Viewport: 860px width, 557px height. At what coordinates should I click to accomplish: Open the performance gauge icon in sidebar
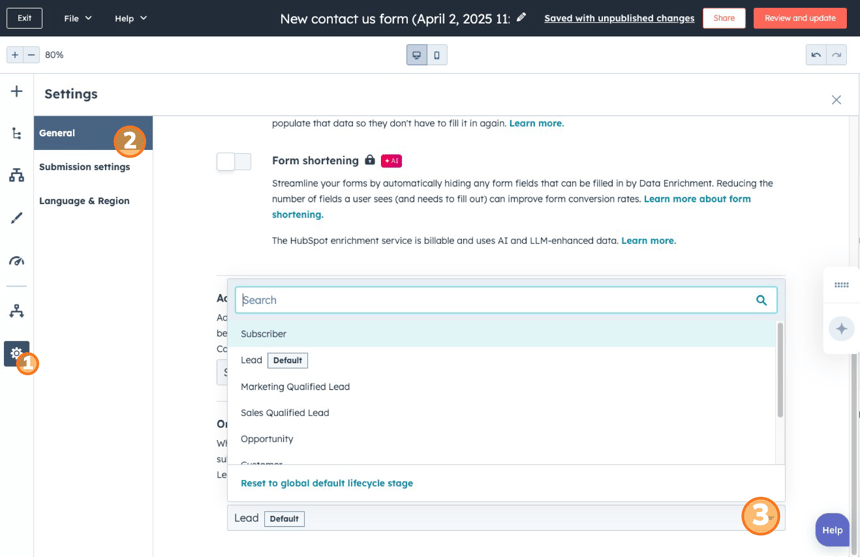[16, 260]
